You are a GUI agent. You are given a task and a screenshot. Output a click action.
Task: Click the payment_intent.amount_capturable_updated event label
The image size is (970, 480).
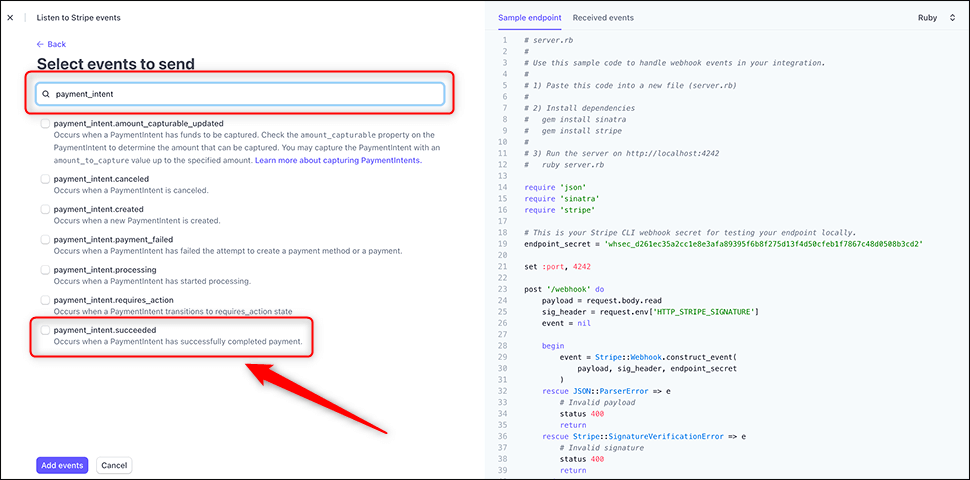click(x=139, y=124)
